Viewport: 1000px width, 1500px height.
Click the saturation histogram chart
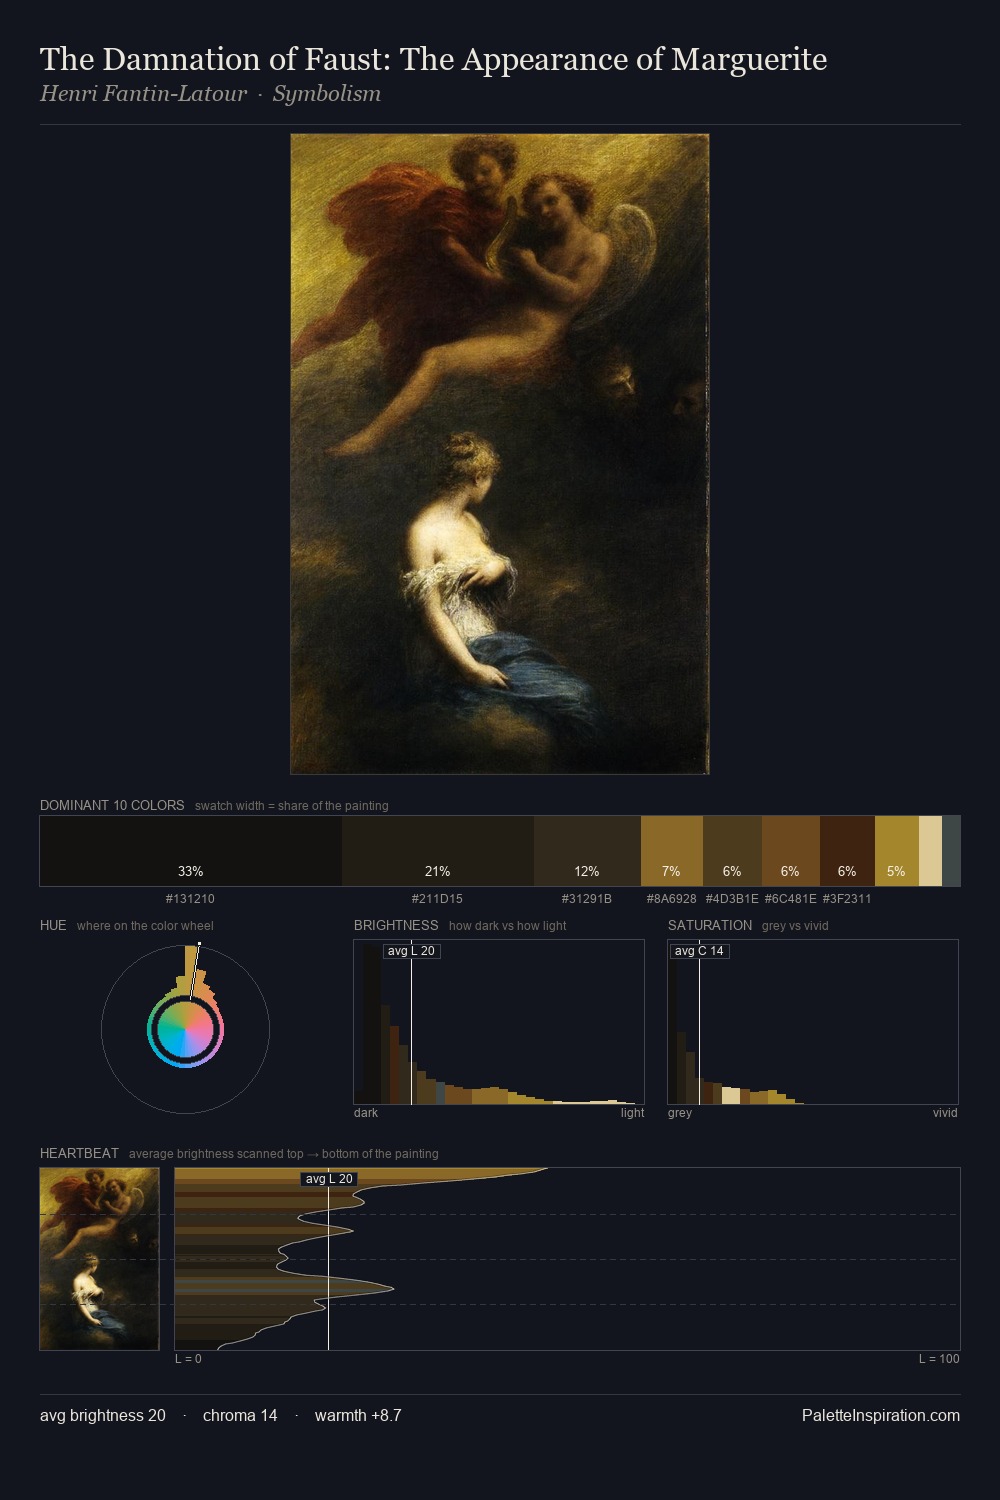click(x=813, y=1022)
